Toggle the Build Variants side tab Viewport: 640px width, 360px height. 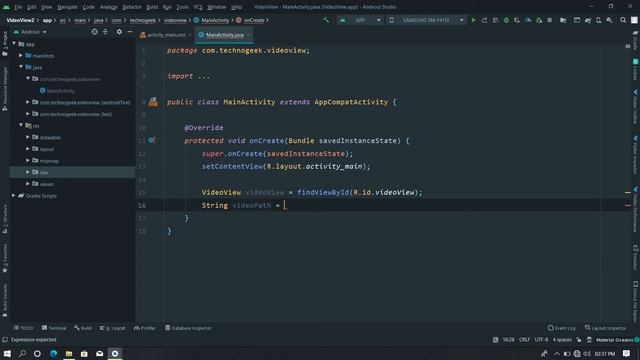[x=5, y=301]
